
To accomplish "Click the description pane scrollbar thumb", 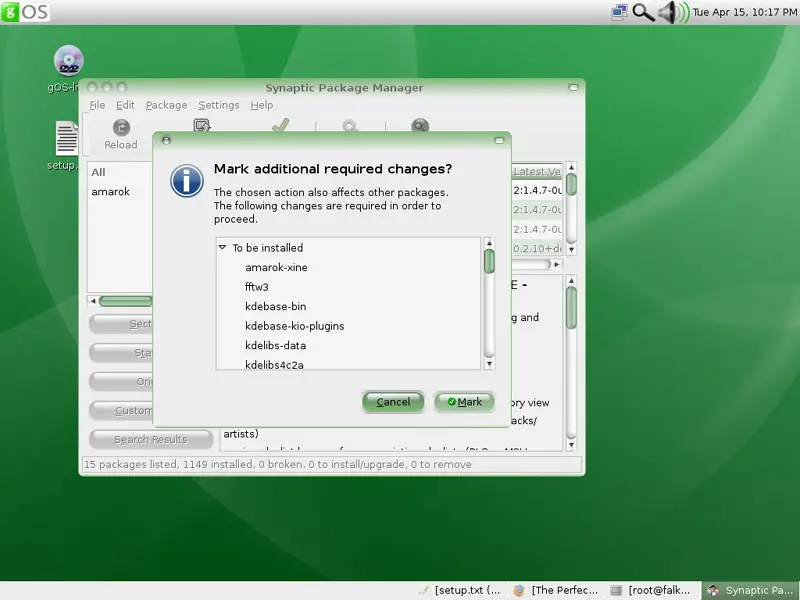I will click(x=571, y=308).
